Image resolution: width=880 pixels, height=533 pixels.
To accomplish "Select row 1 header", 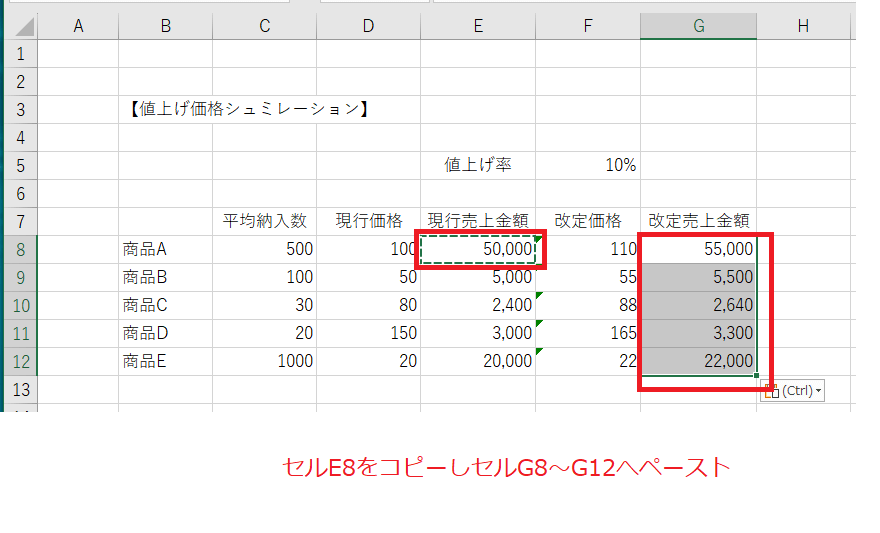I will pyautogui.click(x=21, y=54).
